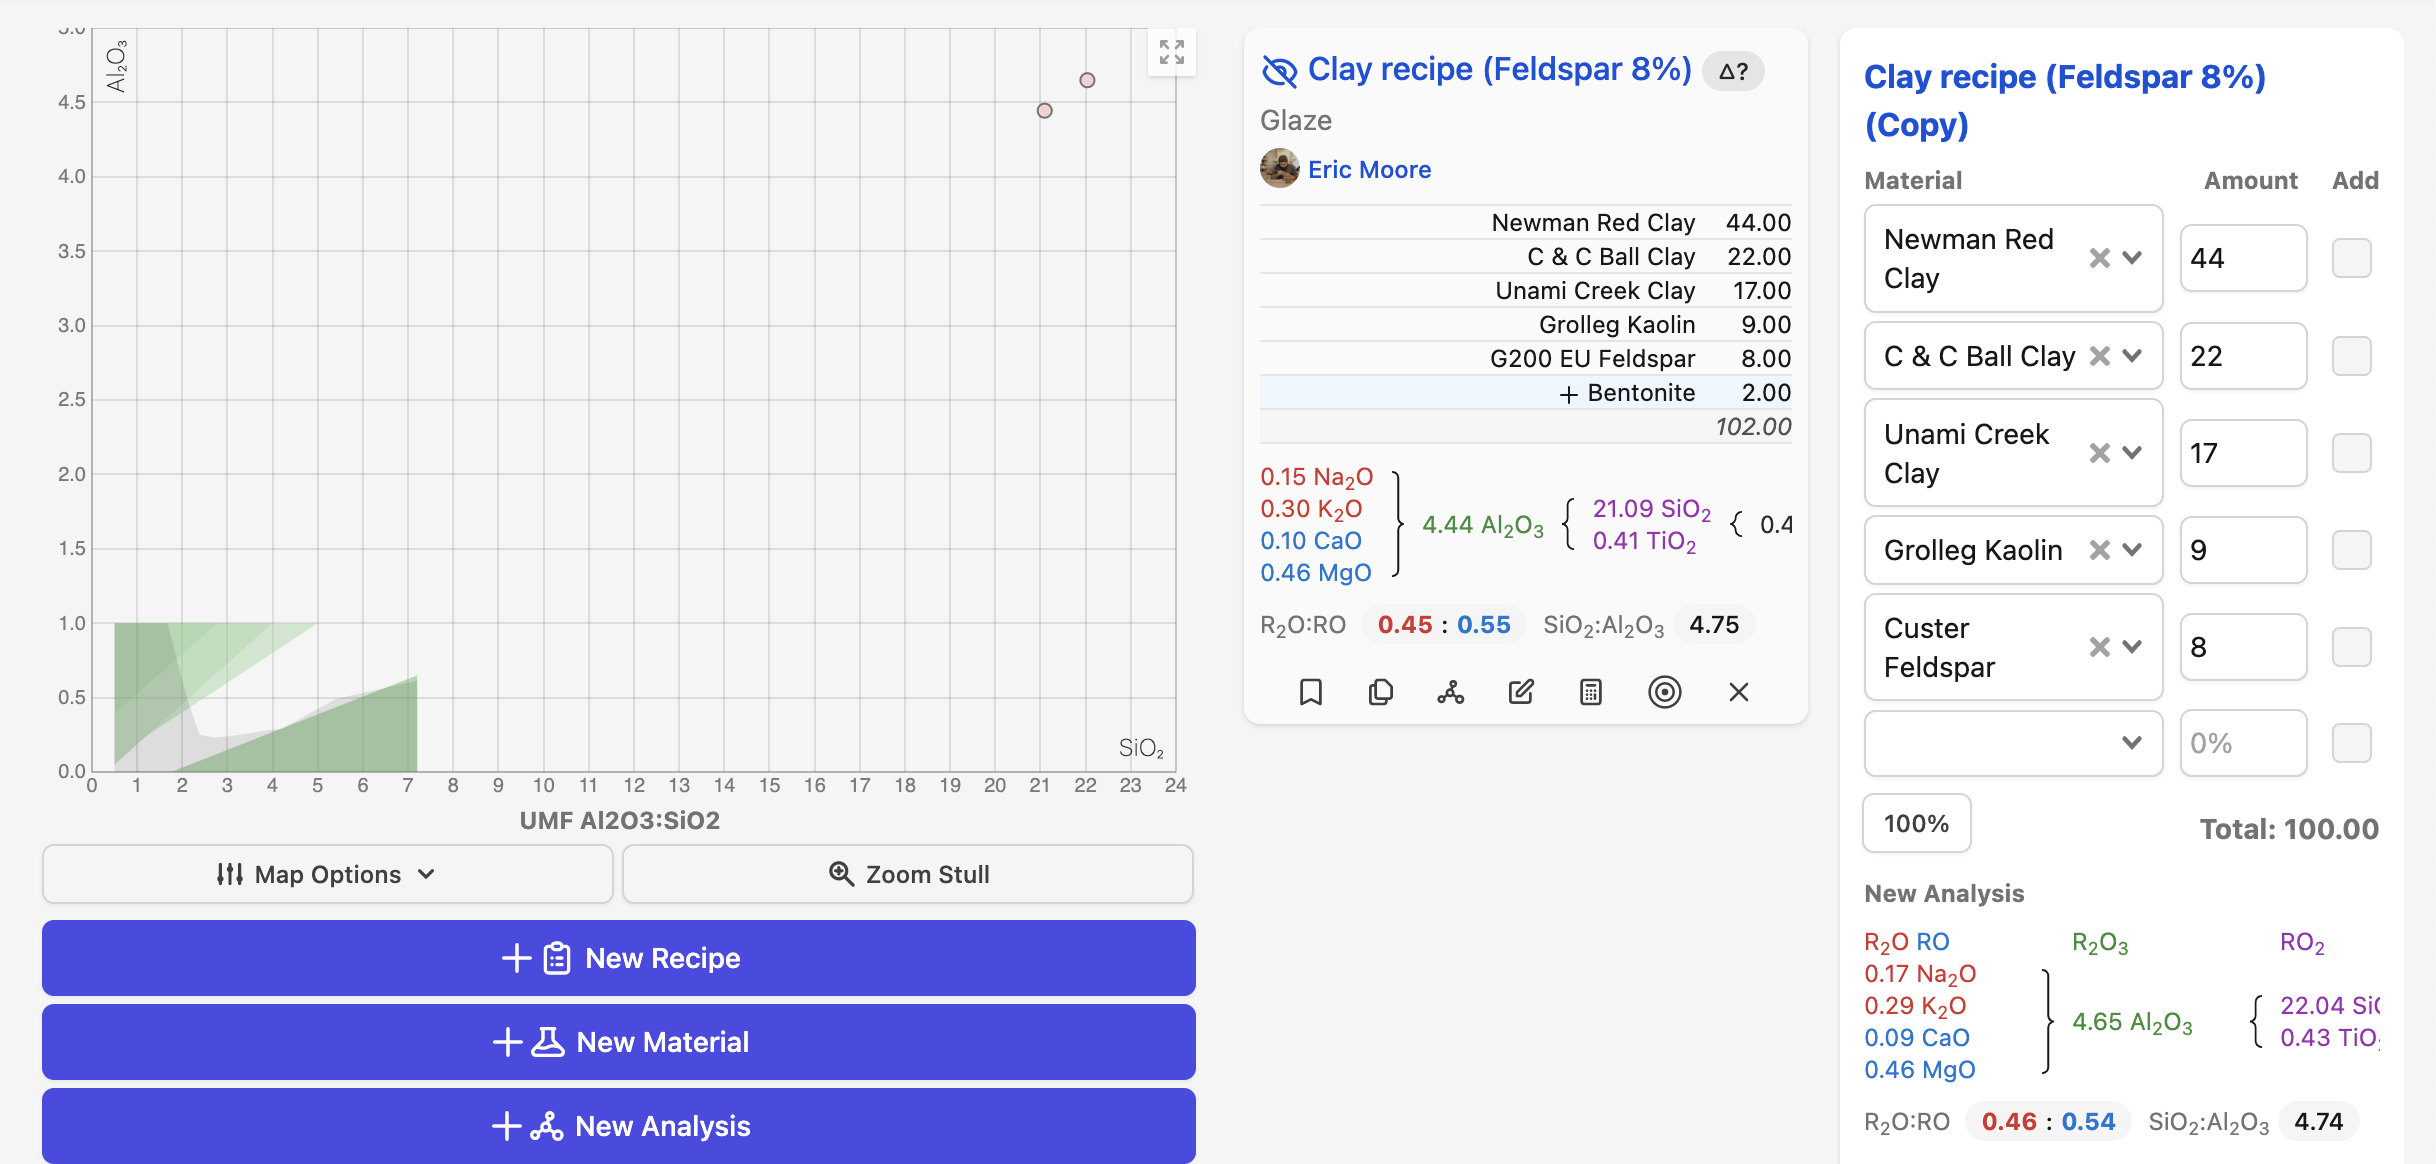Clear Unami Creek Clay with X icon
The width and height of the screenshot is (2436, 1164).
pyautogui.click(x=2099, y=453)
